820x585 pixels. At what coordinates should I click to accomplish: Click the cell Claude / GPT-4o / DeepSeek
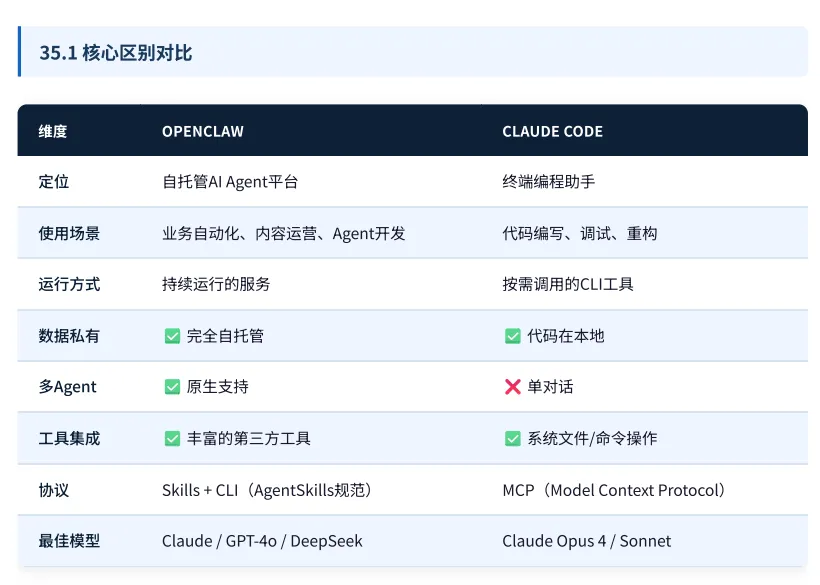[x=262, y=541]
